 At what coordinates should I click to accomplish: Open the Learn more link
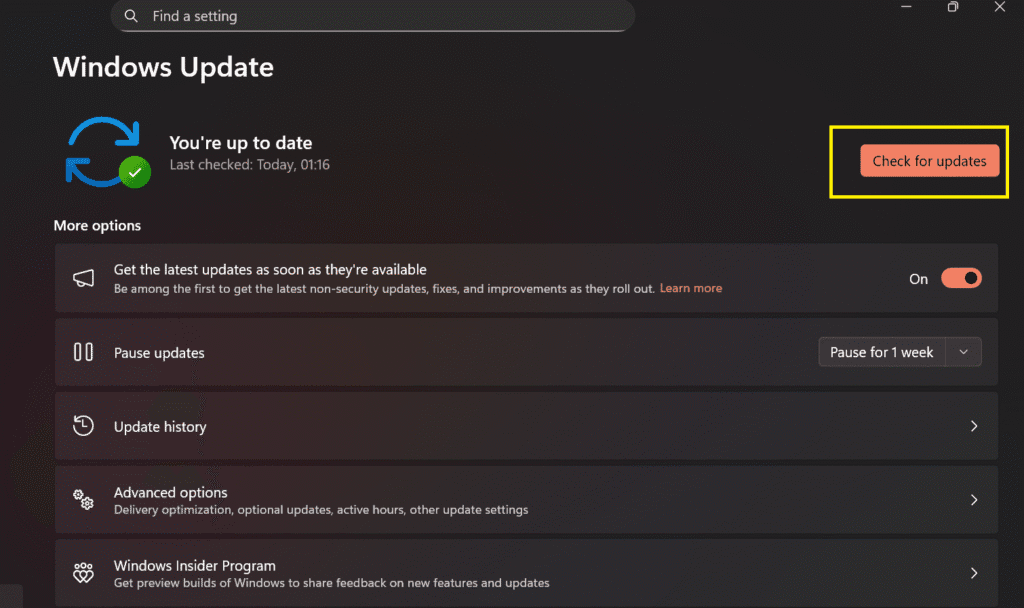coord(690,288)
